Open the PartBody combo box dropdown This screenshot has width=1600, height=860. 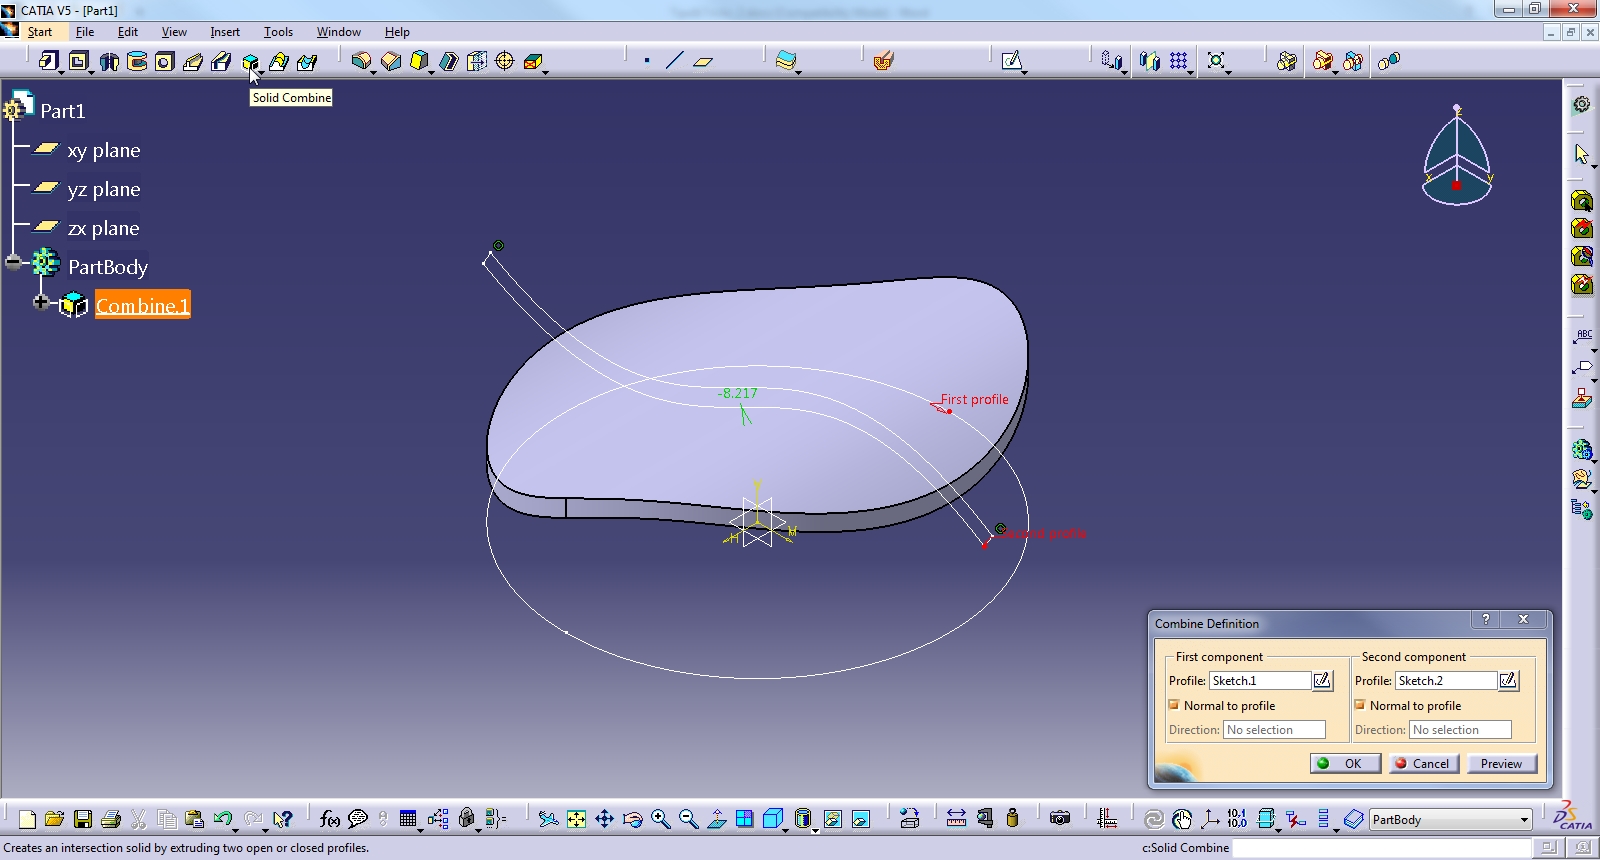point(1524,820)
